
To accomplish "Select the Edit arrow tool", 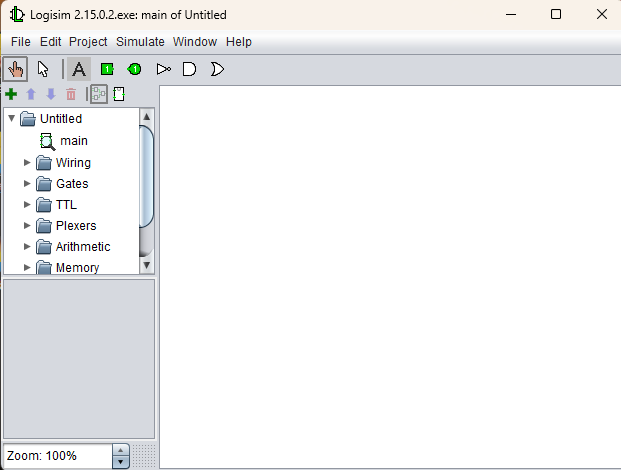I will (x=43, y=69).
